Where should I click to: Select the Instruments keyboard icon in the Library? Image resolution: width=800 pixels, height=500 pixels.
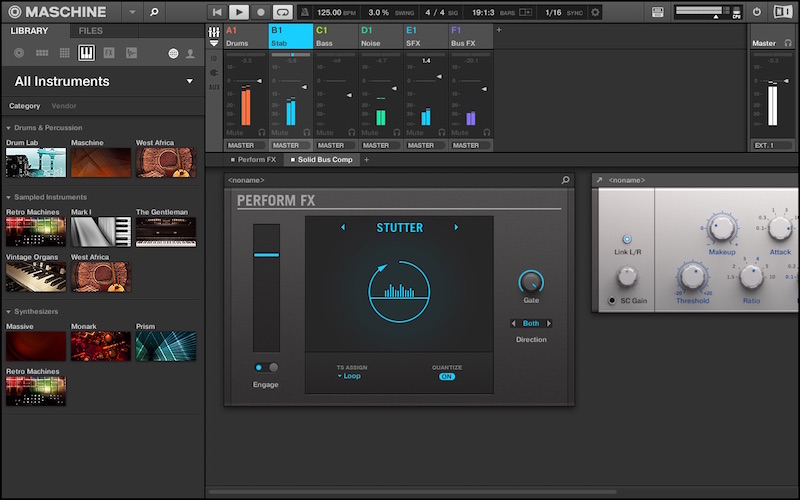click(x=86, y=53)
